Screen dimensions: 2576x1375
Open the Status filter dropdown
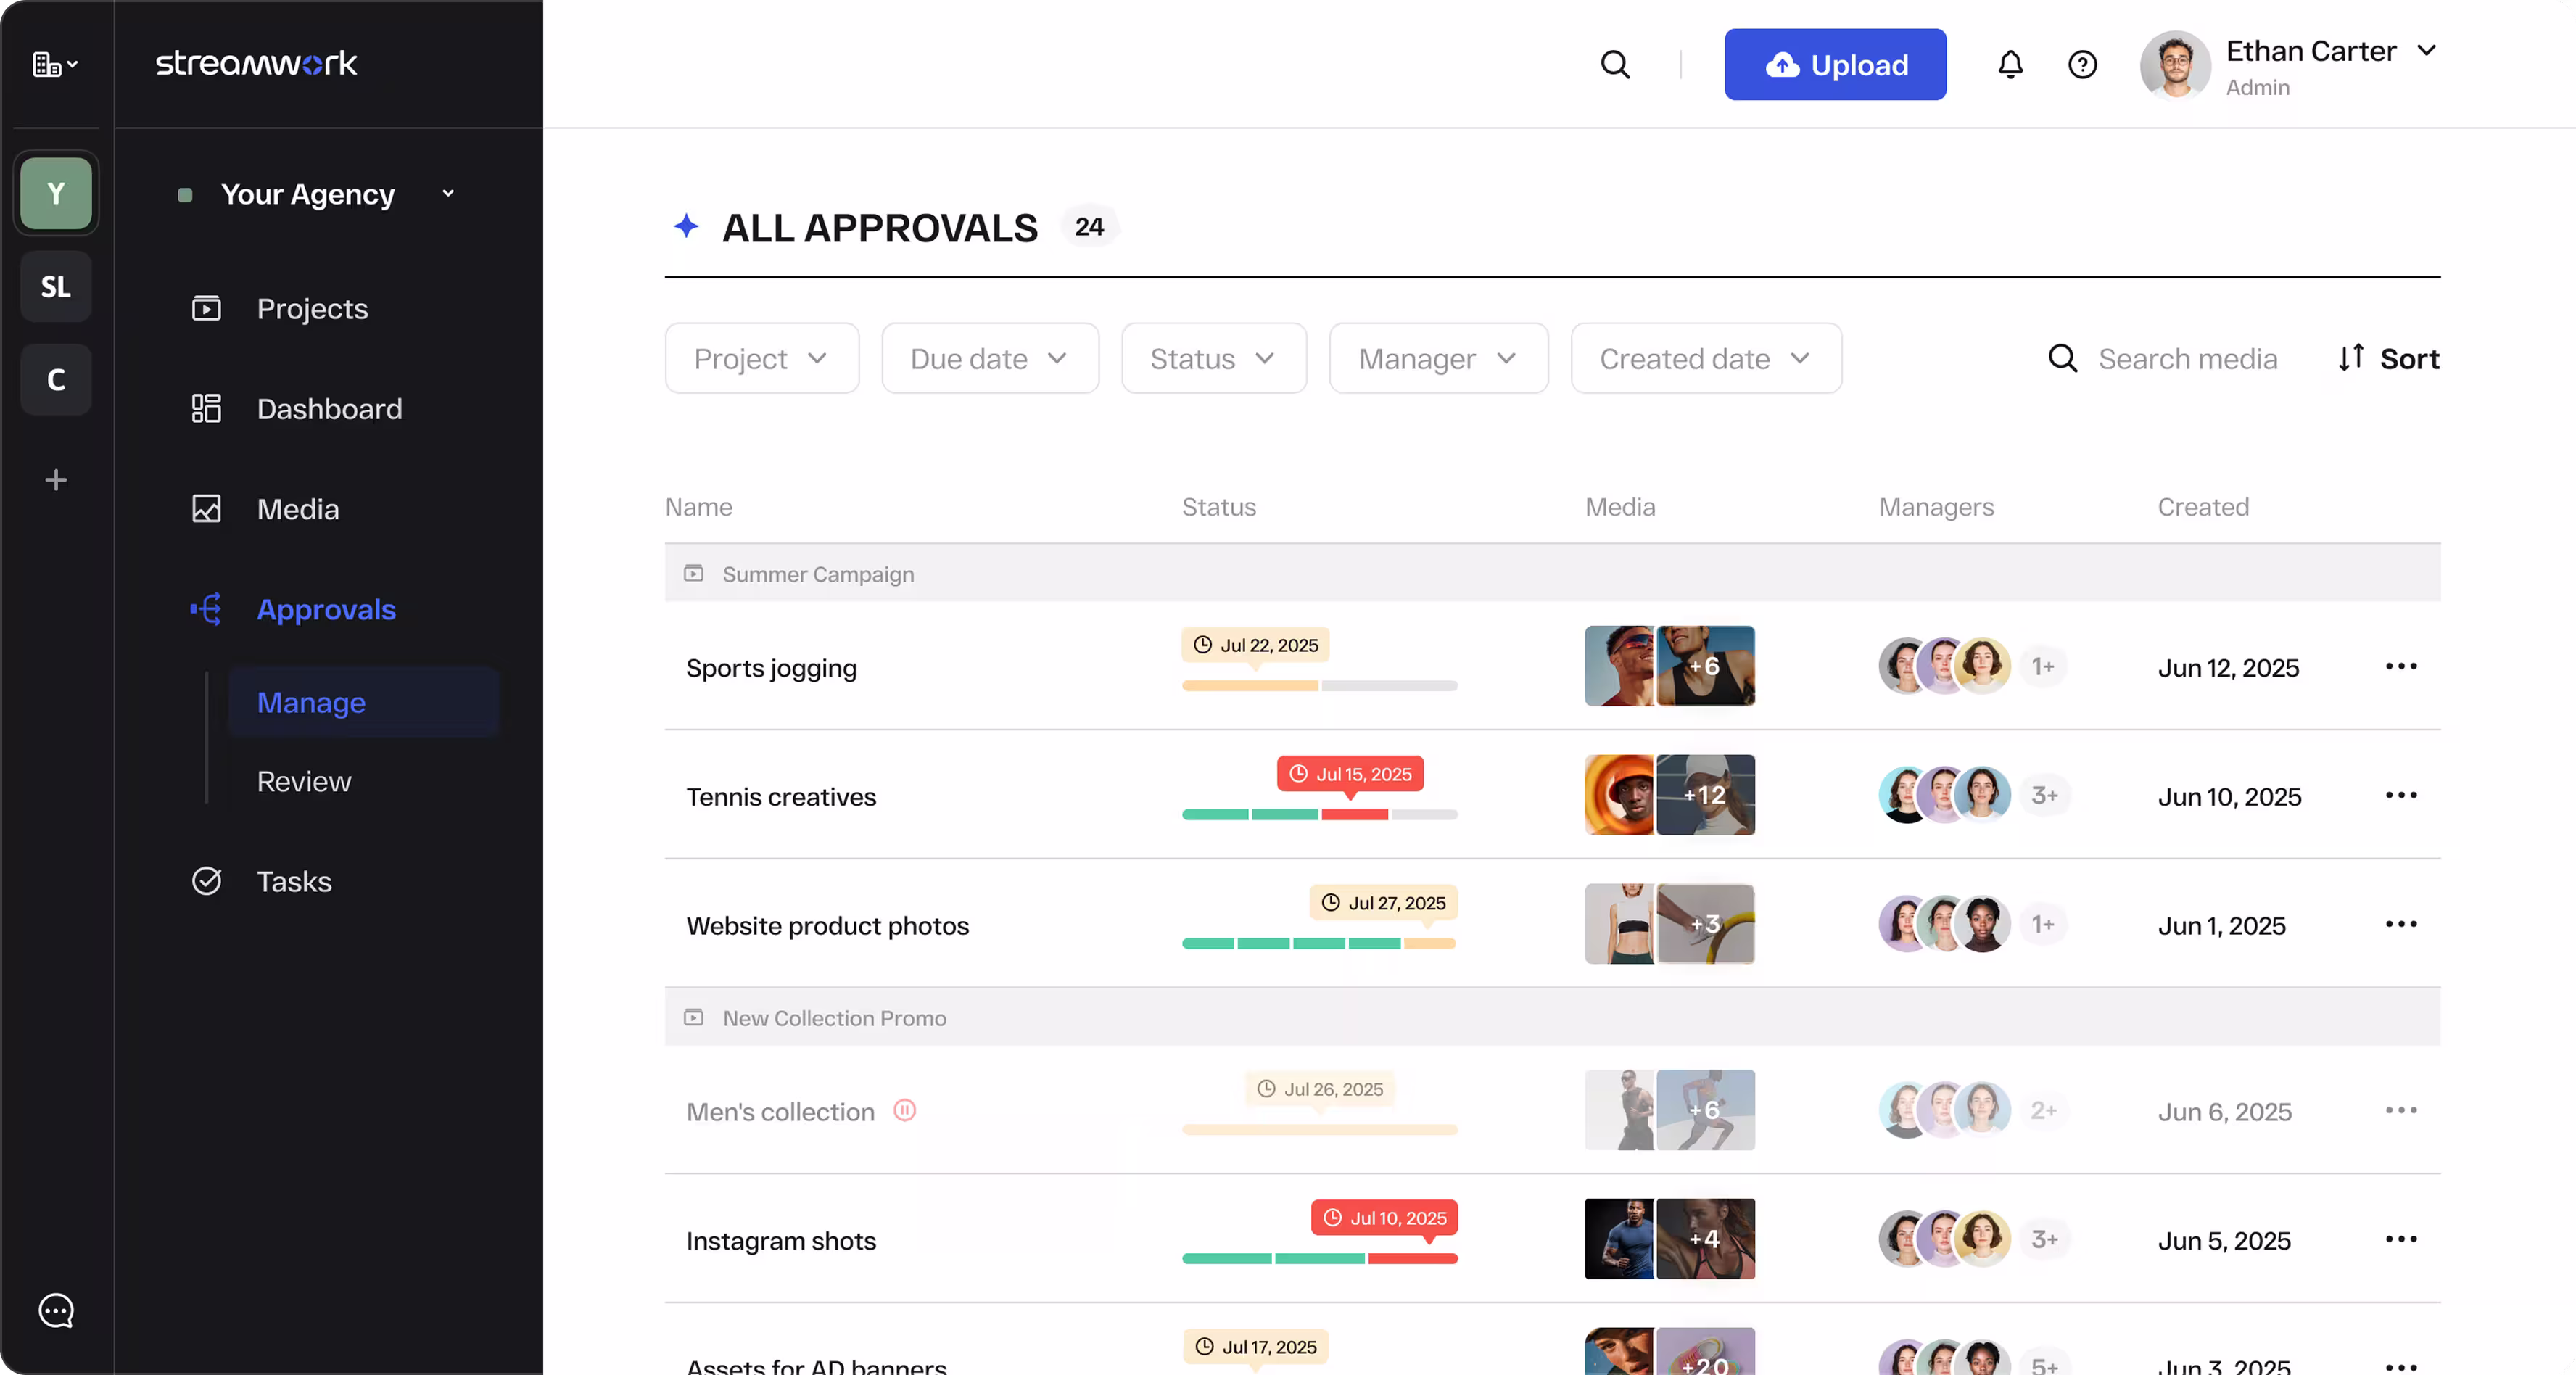coord(1213,359)
